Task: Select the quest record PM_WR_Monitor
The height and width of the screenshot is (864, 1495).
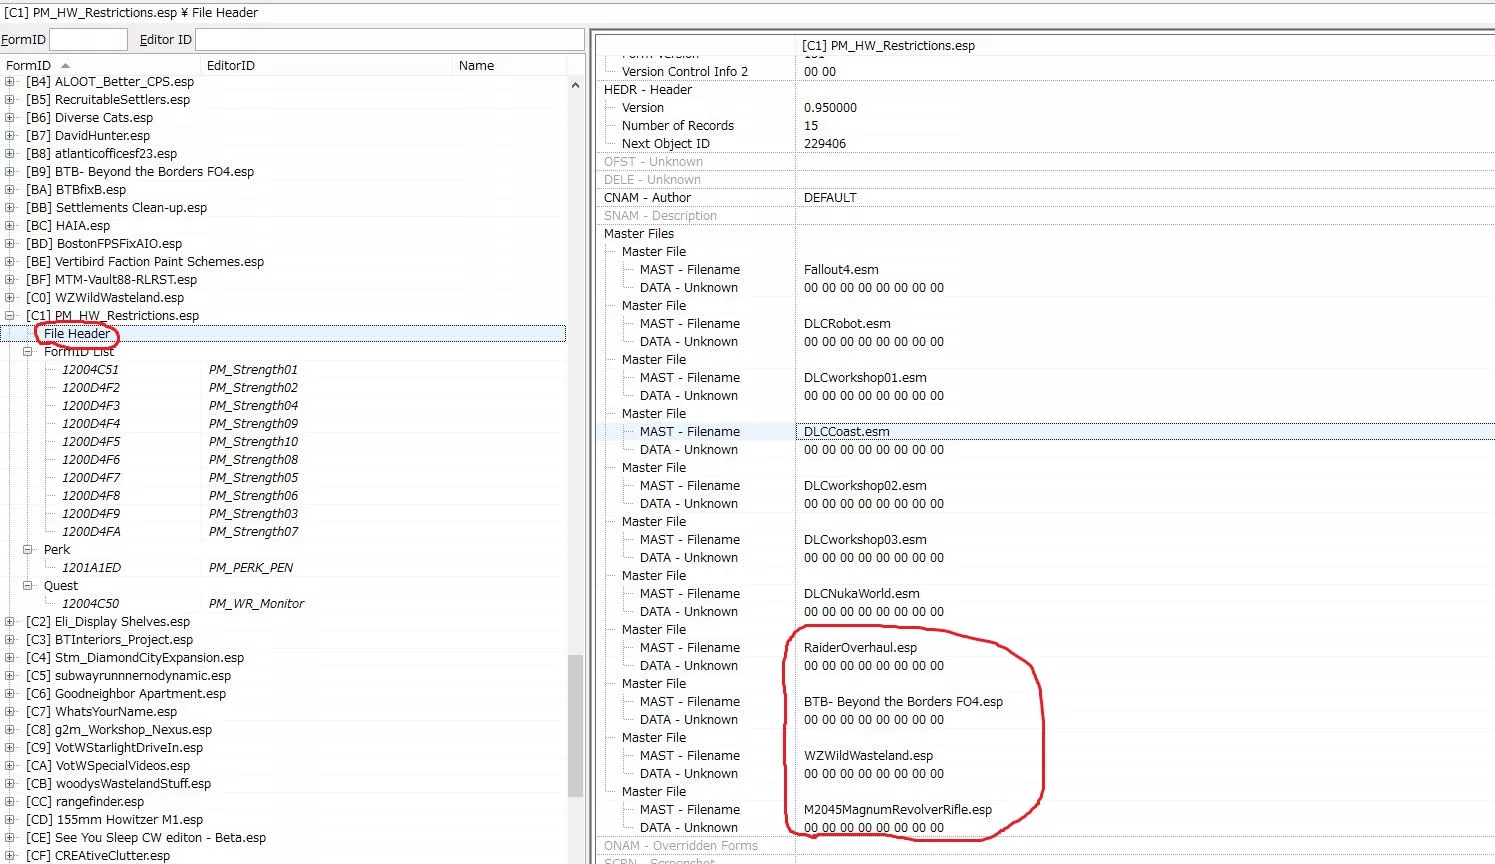Action: tap(283, 604)
